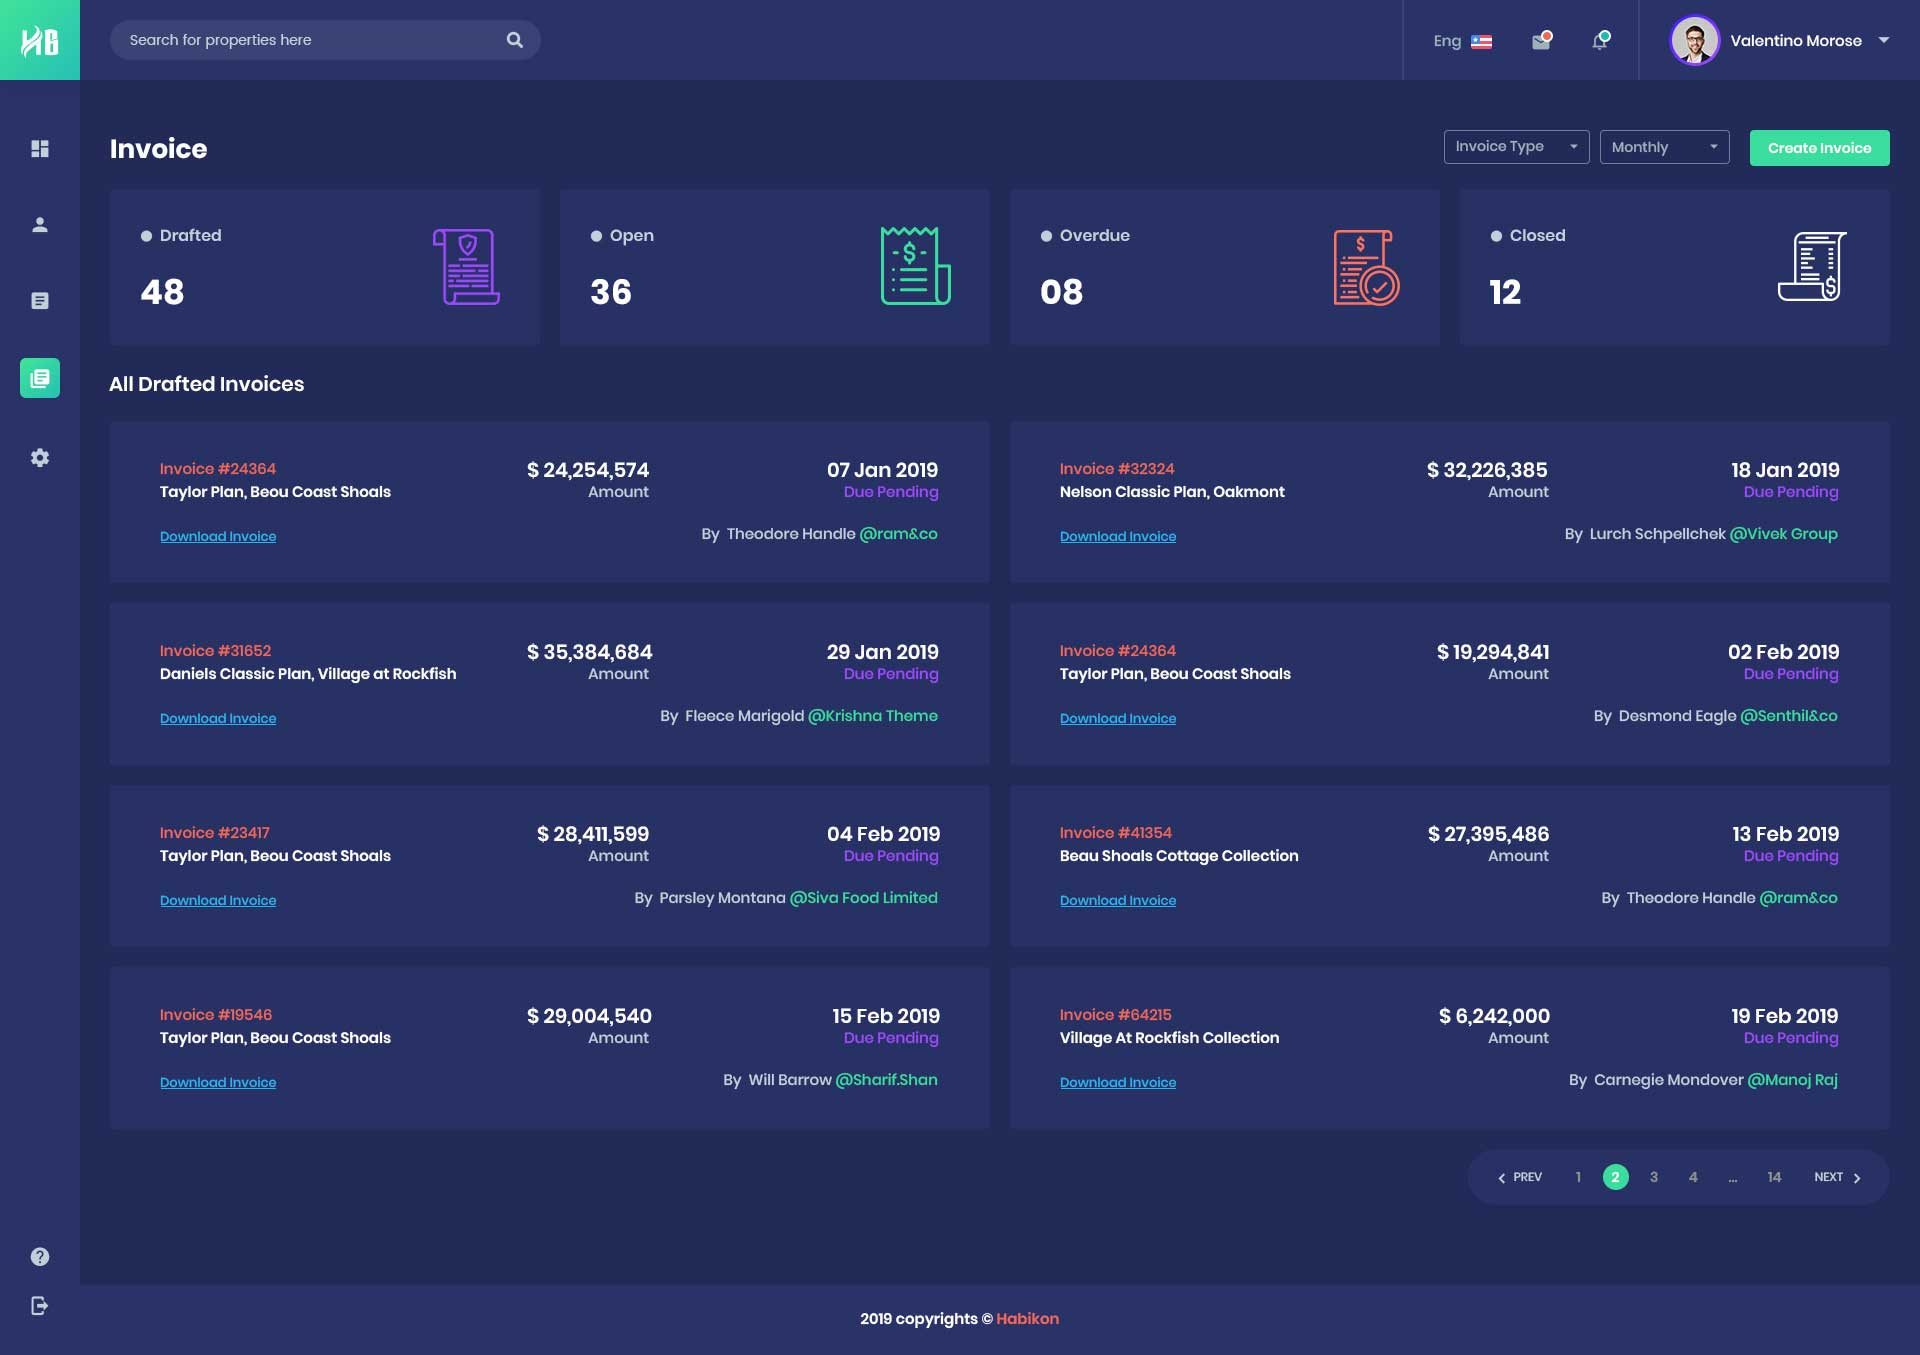Viewport: 1920px width, 1355px height.
Task: Download invoice #32324
Action: (x=1117, y=537)
